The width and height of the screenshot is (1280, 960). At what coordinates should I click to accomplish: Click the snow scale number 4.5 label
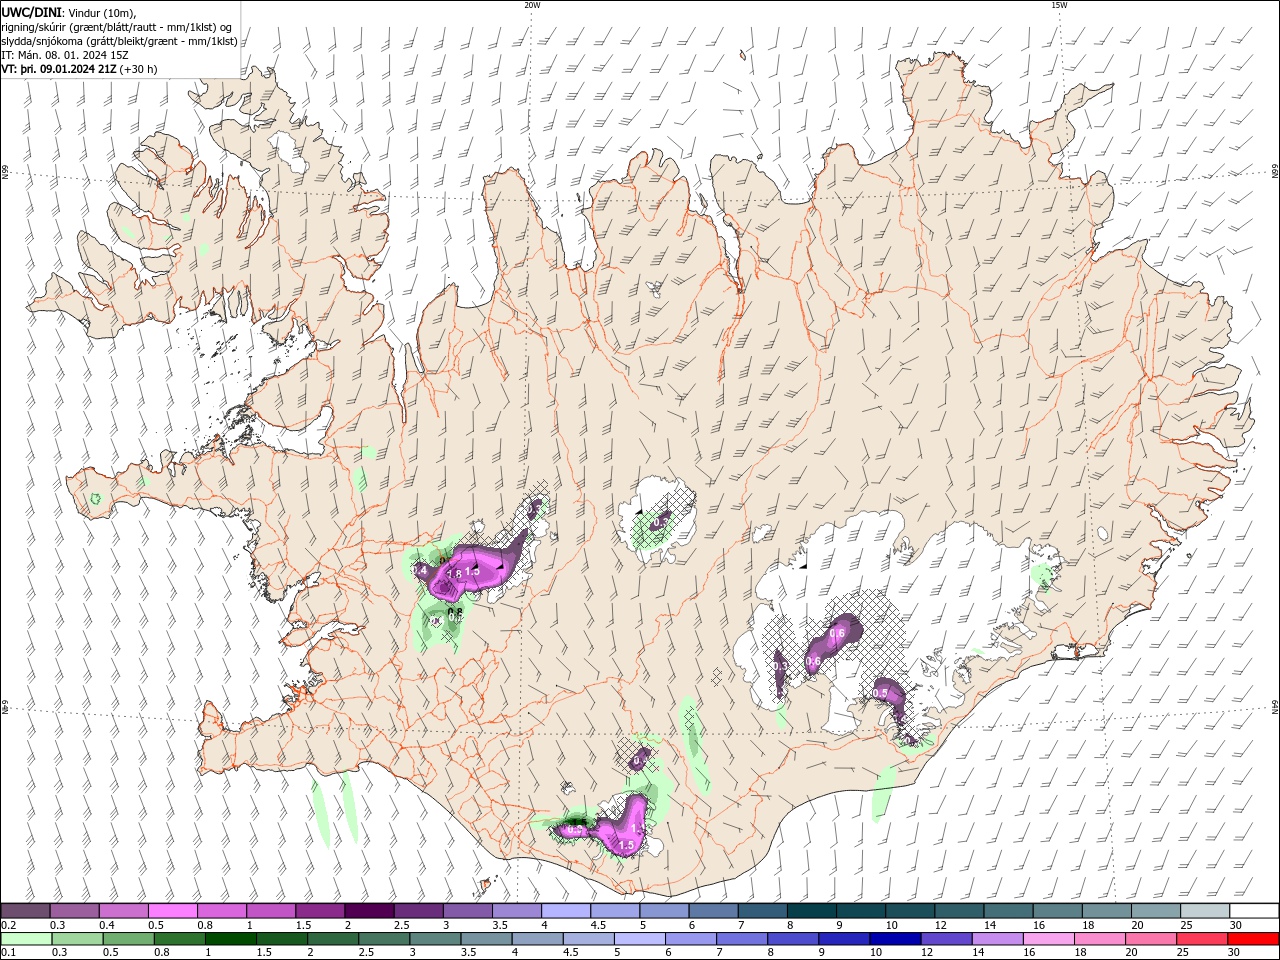(598, 925)
